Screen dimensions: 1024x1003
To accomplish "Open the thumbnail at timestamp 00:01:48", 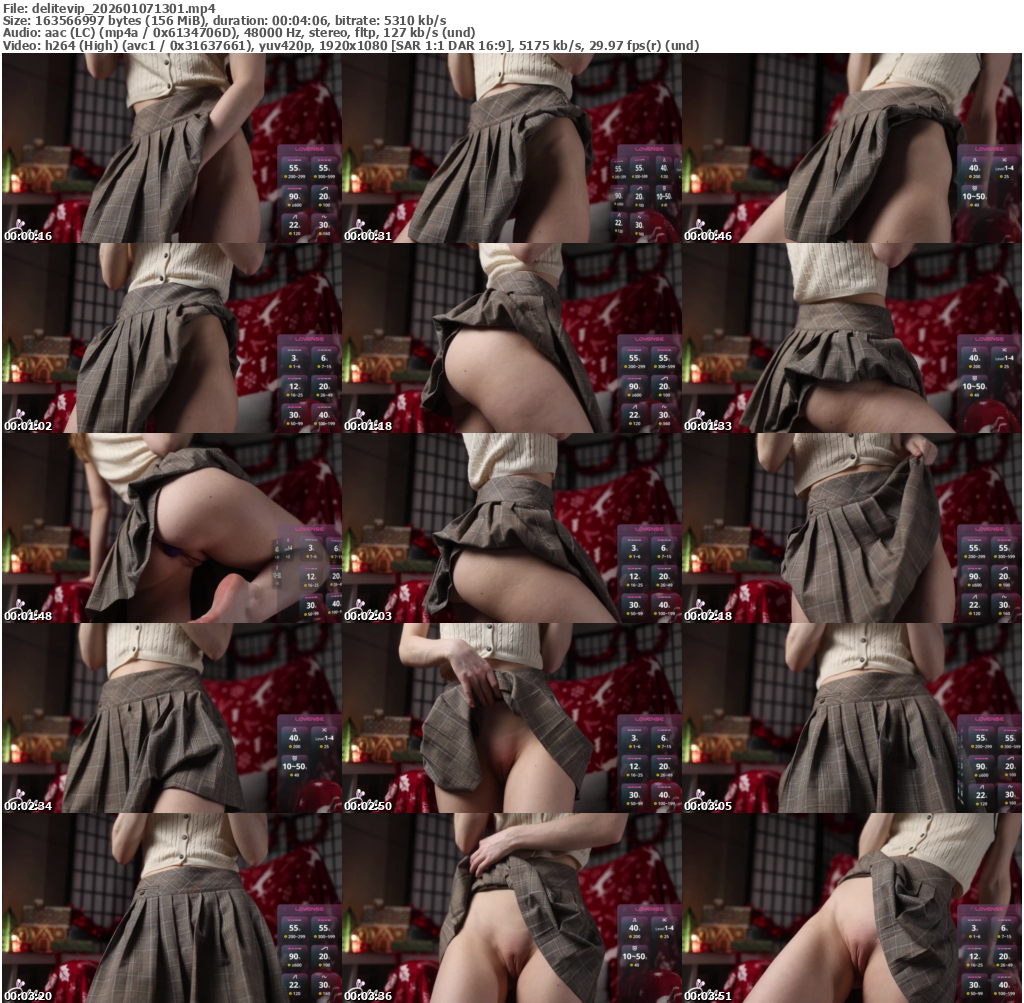I will [x=171, y=528].
